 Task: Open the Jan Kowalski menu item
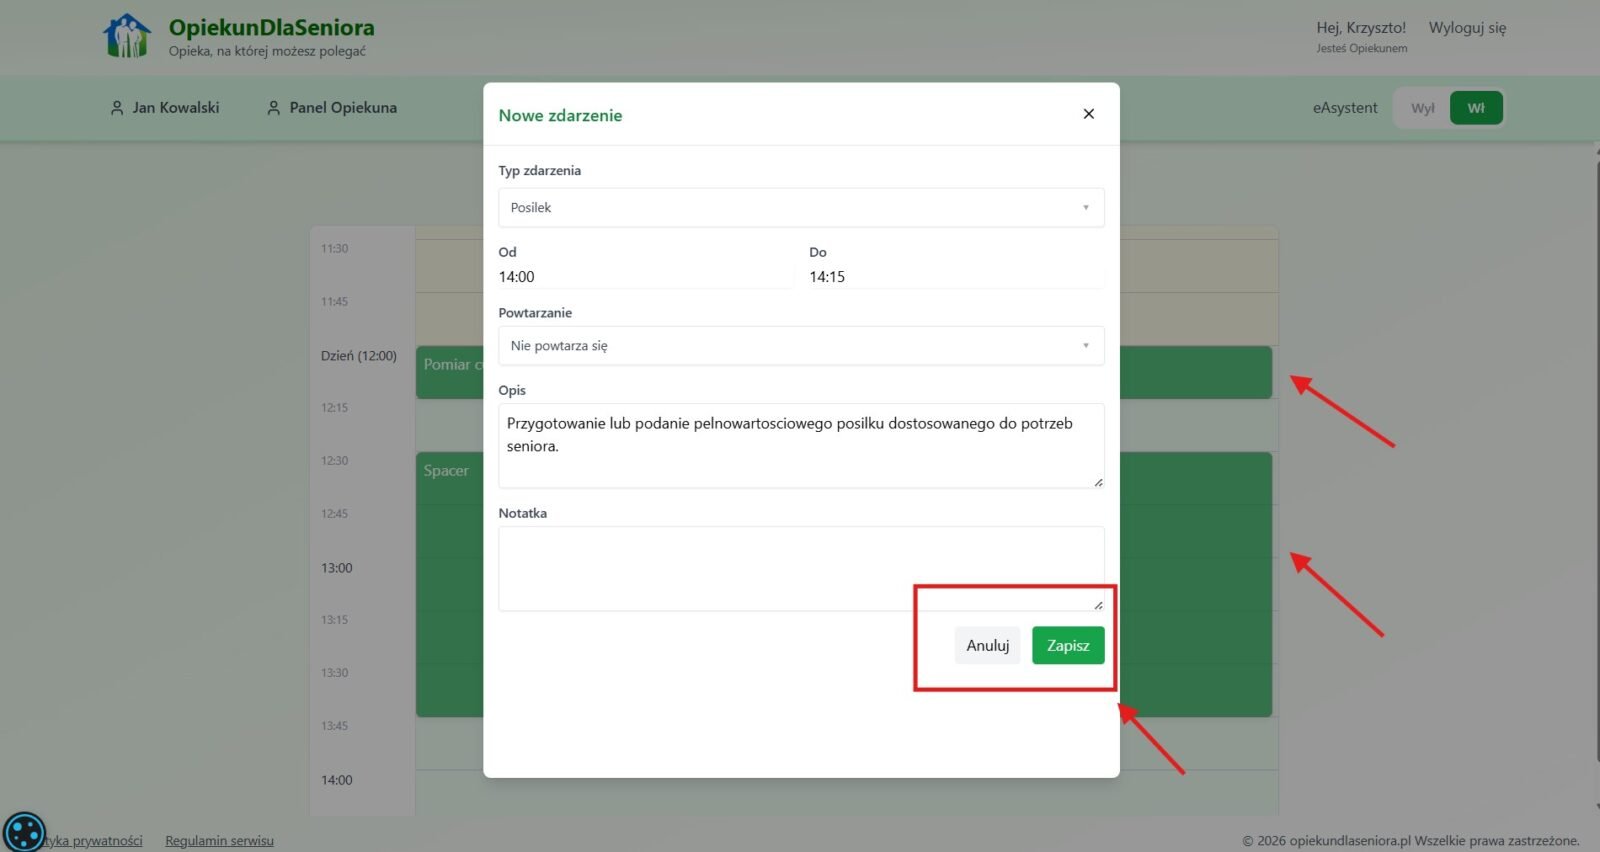tap(175, 108)
